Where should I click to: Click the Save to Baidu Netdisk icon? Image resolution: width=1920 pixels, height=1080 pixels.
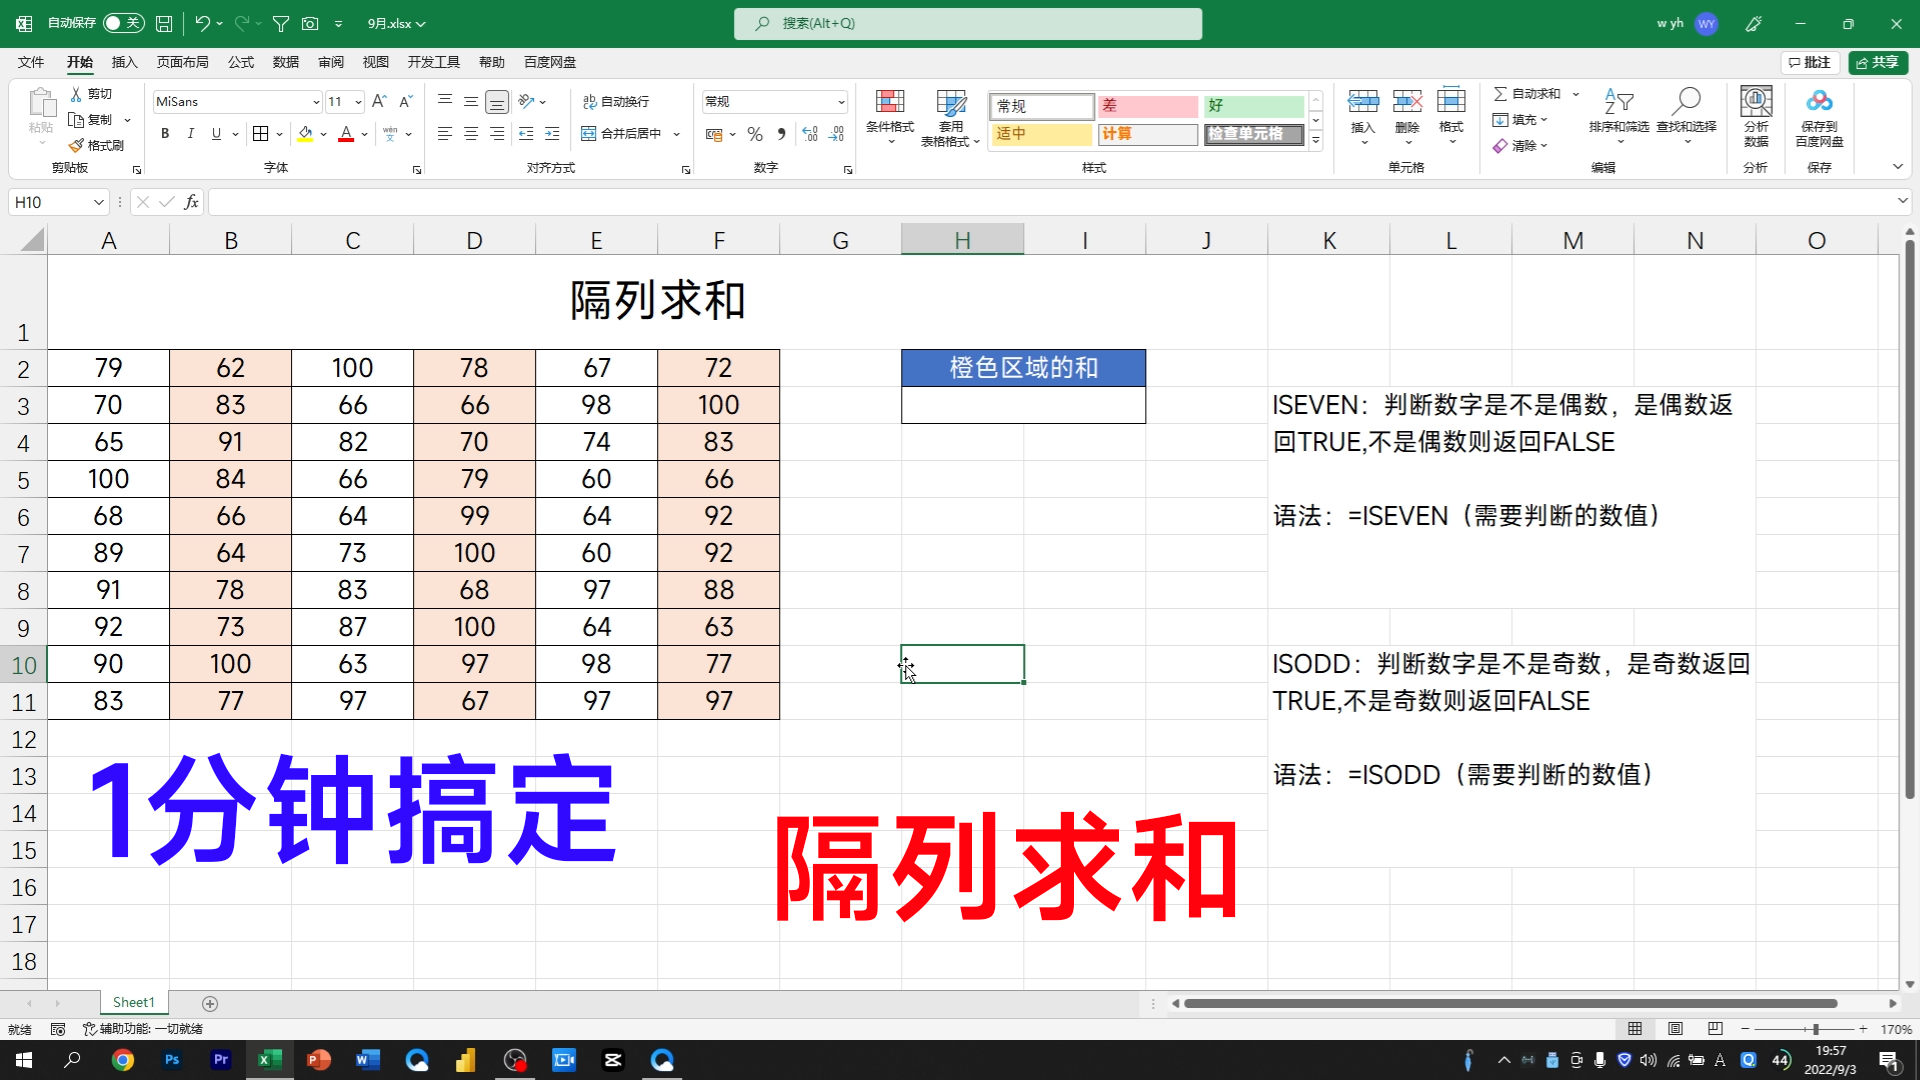pyautogui.click(x=1819, y=102)
